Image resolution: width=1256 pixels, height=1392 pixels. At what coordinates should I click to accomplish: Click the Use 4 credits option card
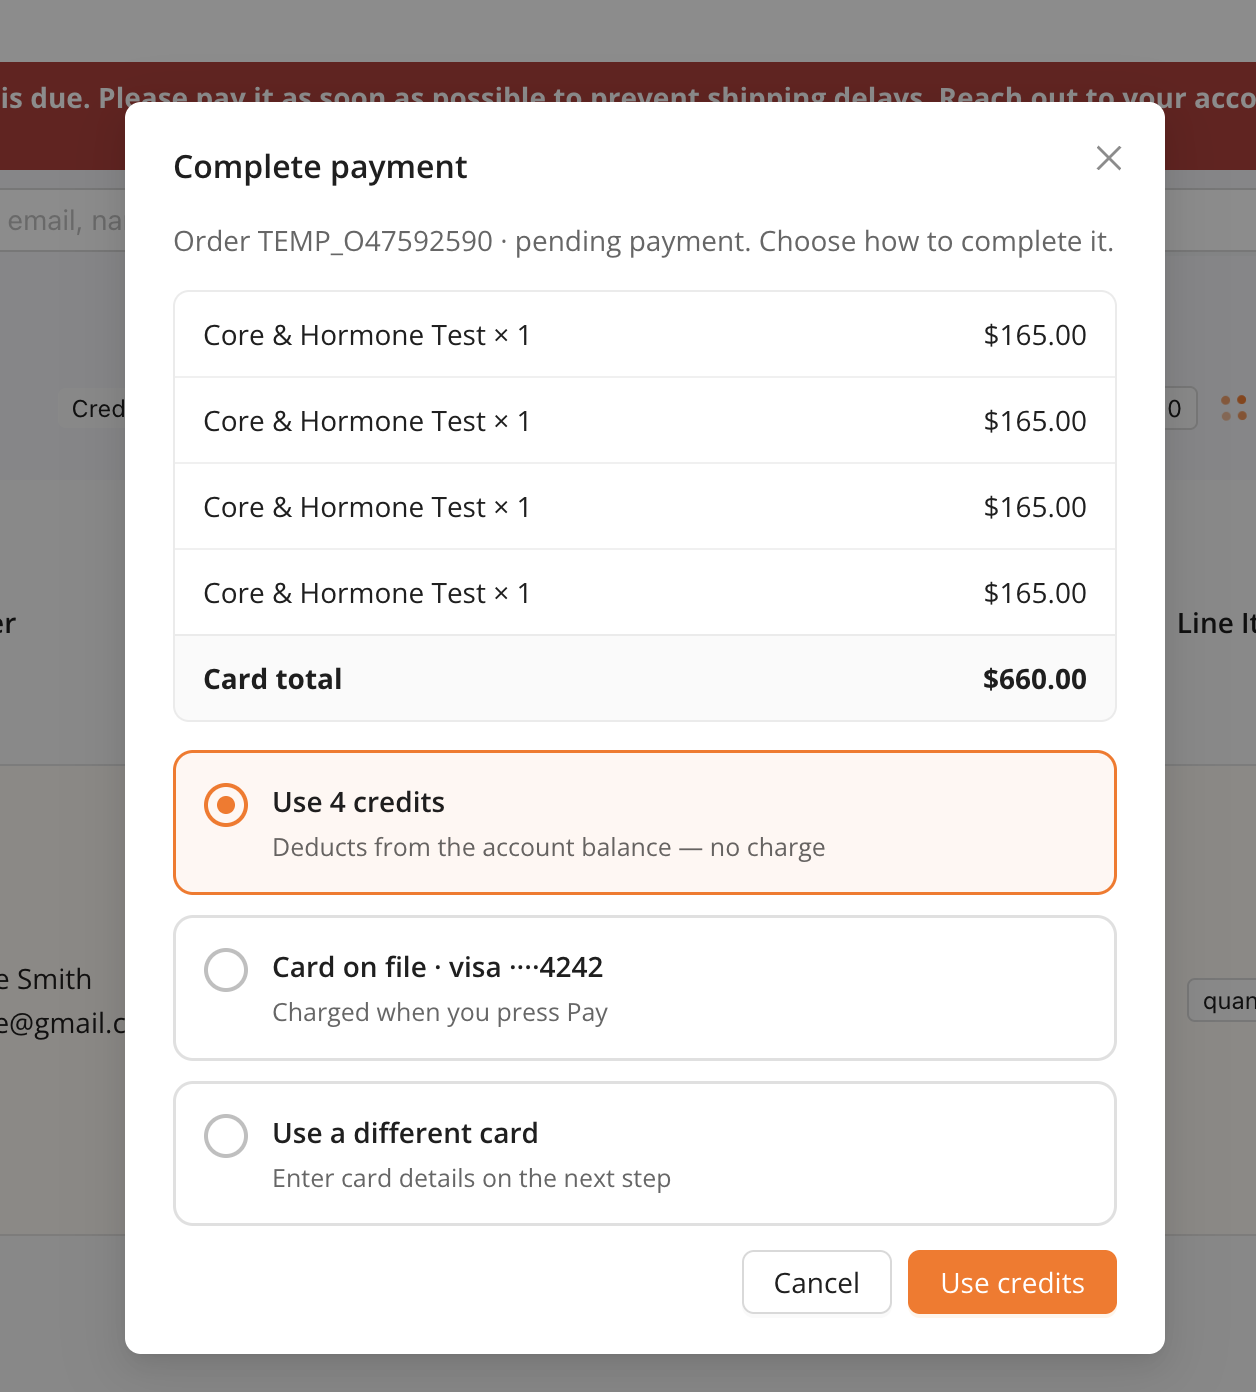[645, 822]
